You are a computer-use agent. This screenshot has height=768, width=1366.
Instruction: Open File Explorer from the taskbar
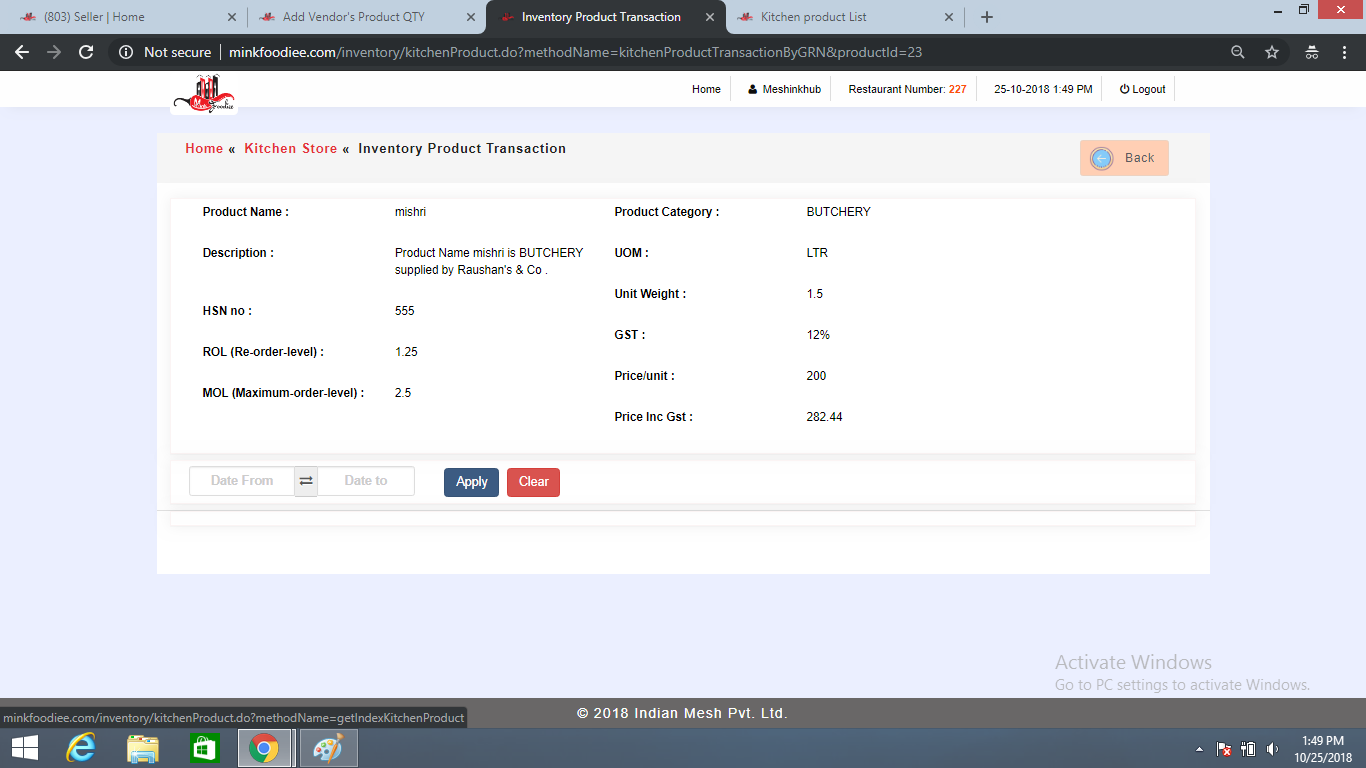[x=143, y=748]
